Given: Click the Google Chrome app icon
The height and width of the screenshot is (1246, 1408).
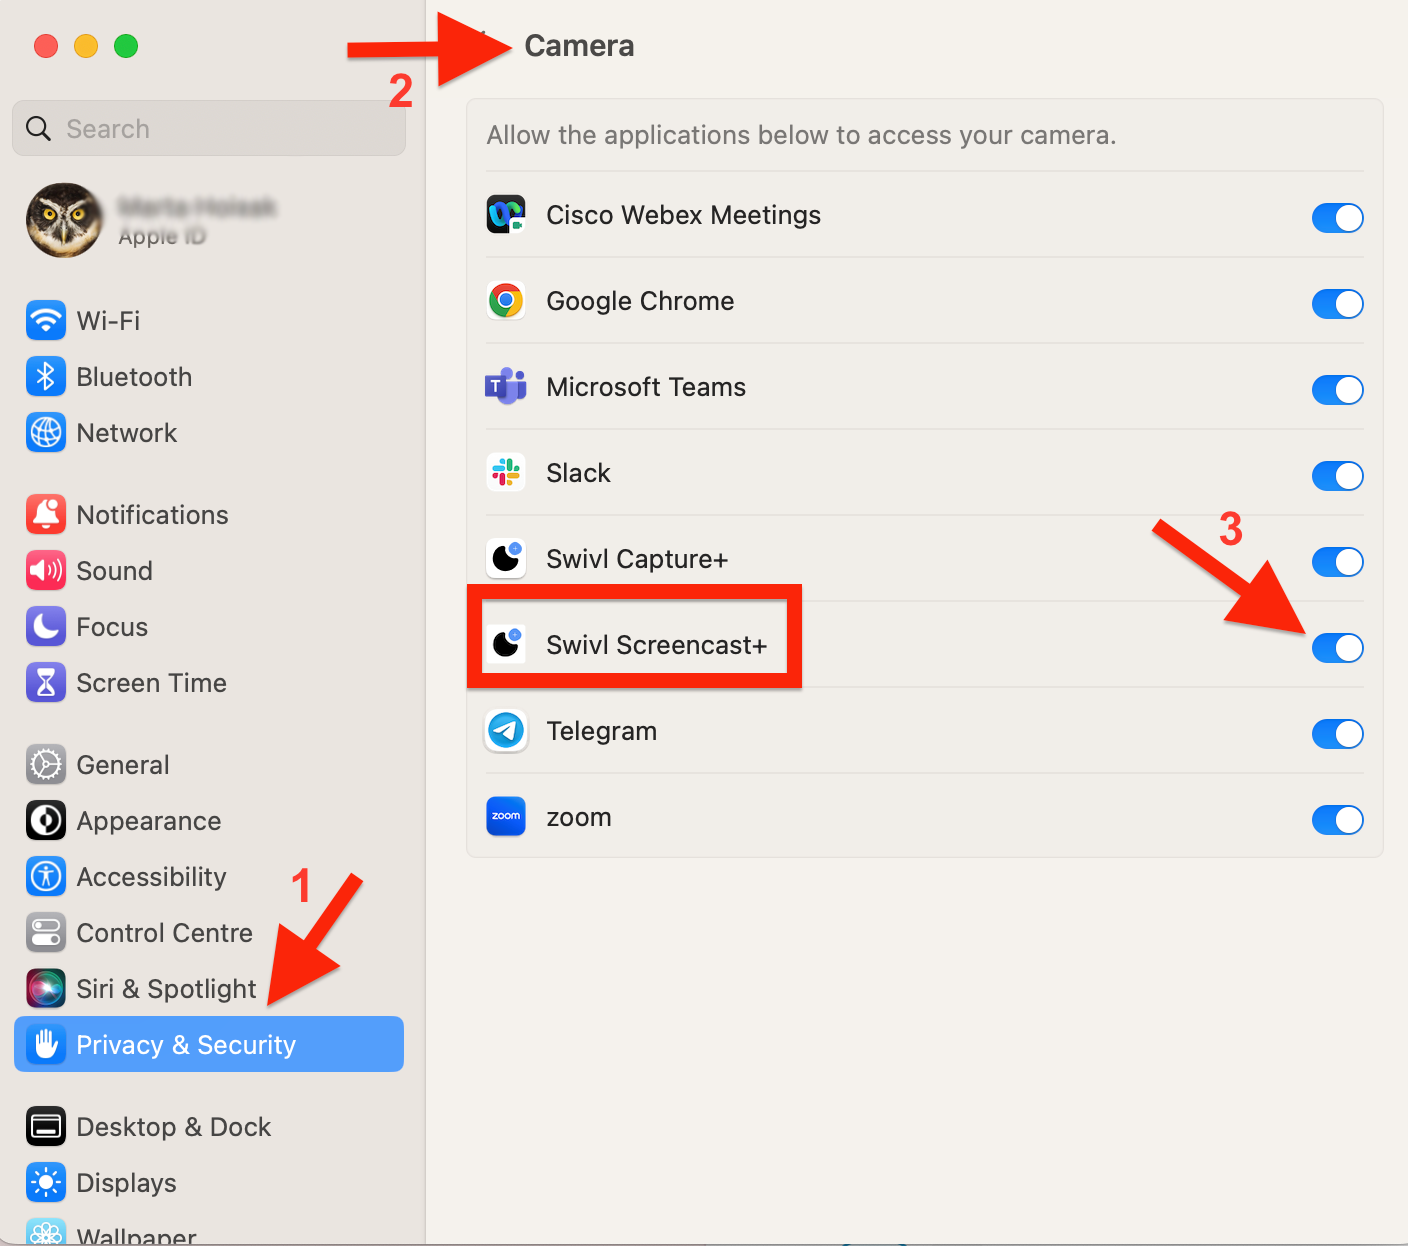Looking at the screenshot, I should (x=506, y=301).
